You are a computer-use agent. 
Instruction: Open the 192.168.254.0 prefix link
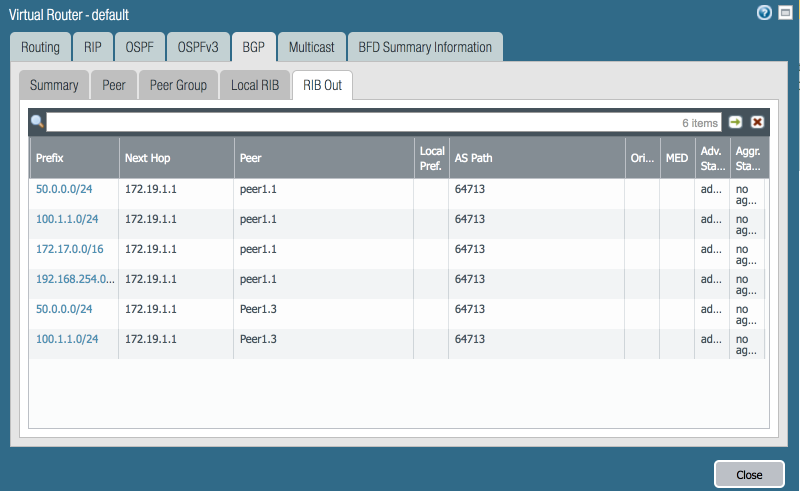(75, 279)
